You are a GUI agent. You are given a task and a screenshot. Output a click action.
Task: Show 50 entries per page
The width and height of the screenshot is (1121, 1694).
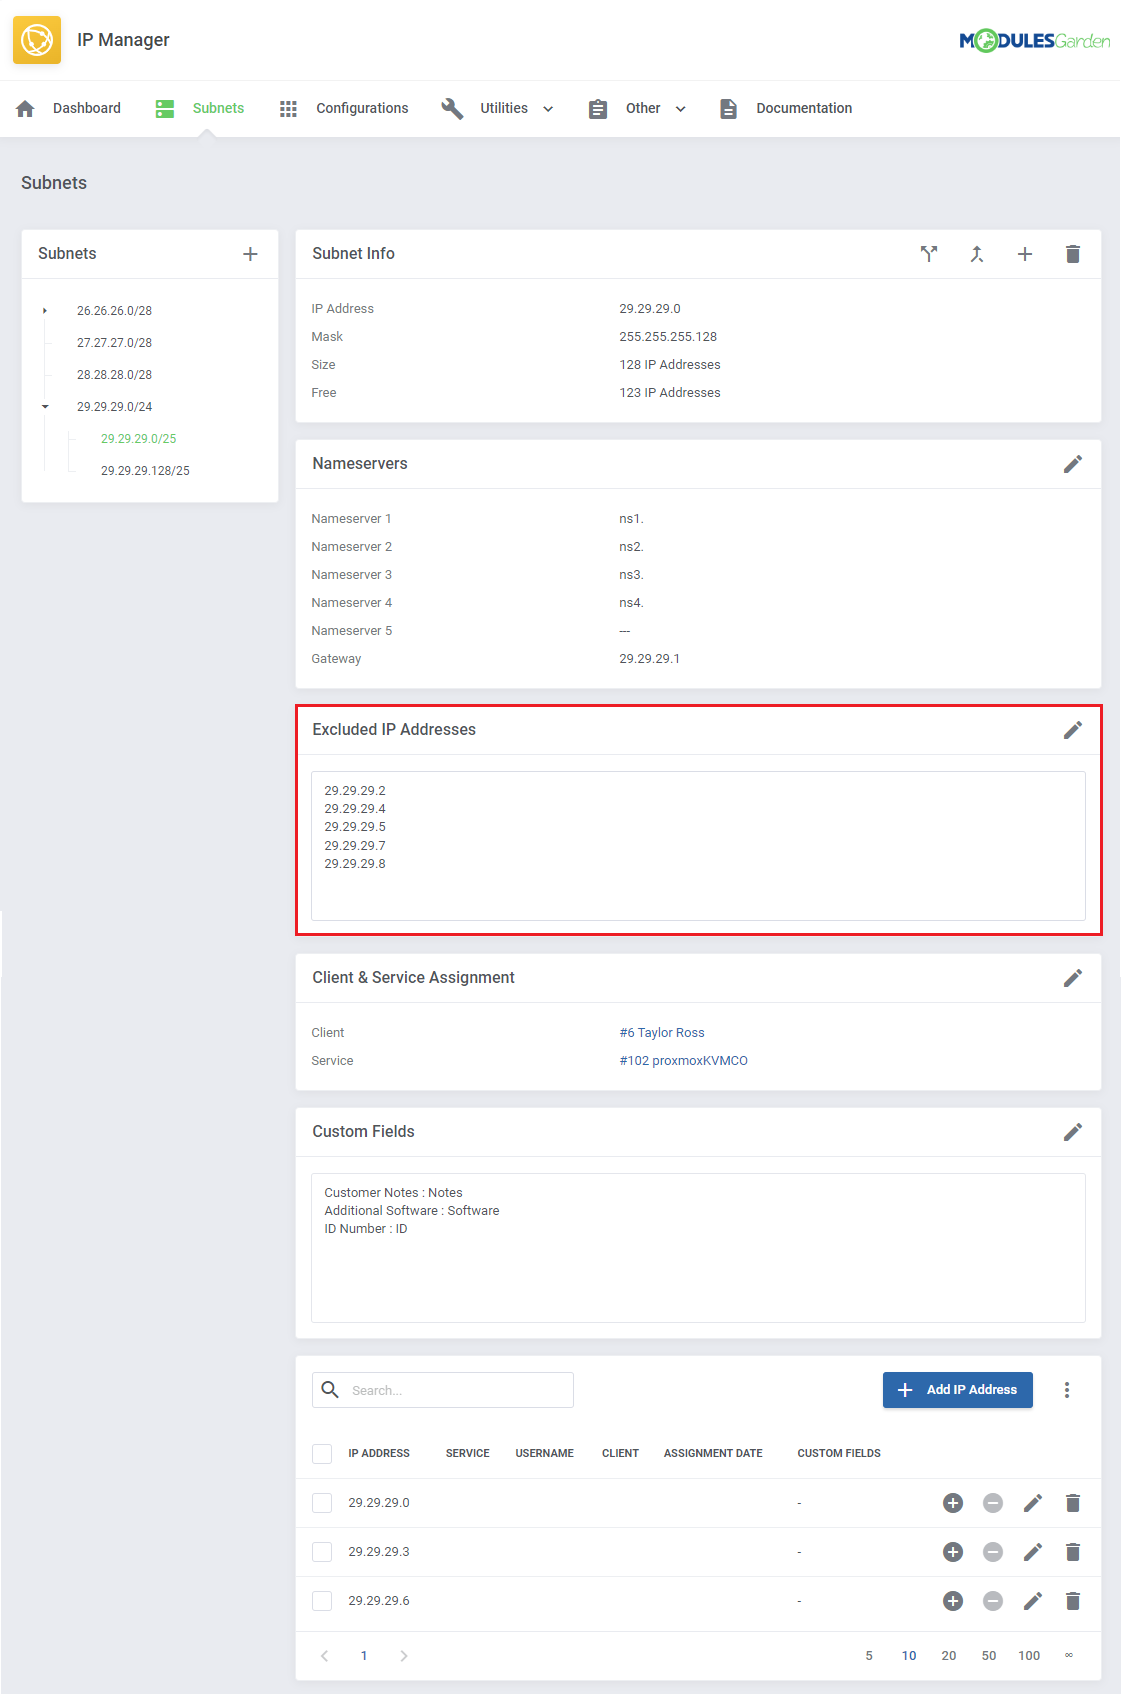pos(989,1656)
